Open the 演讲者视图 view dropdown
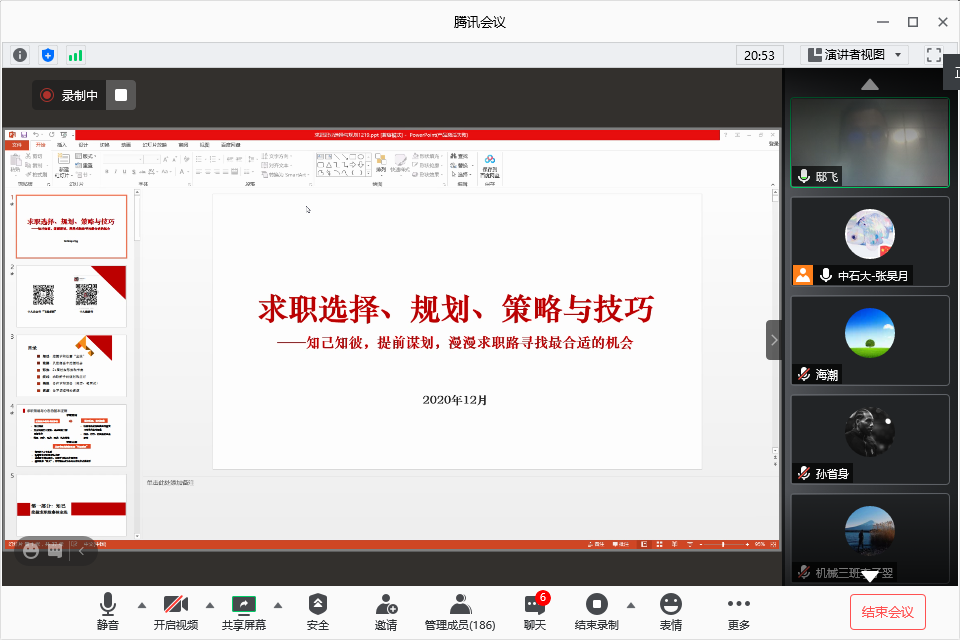Image resolution: width=960 pixels, height=640 pixels. click(x=855, y=55)
